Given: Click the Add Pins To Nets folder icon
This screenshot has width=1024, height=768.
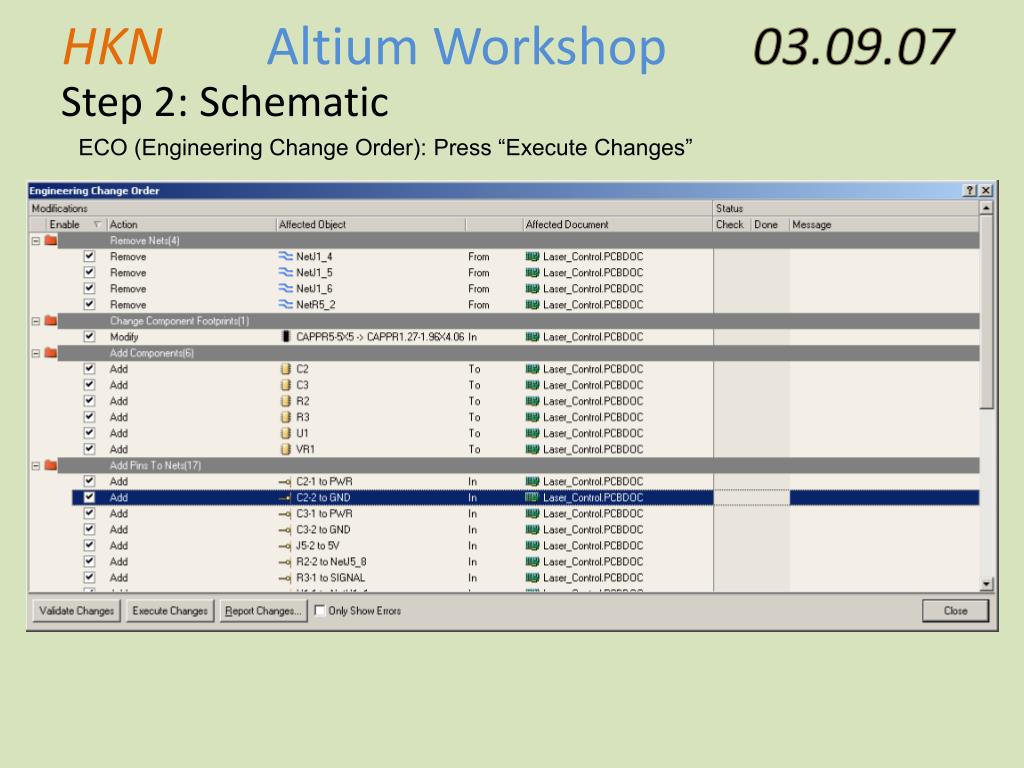Looking at the screenshot, I should point(50,466).
